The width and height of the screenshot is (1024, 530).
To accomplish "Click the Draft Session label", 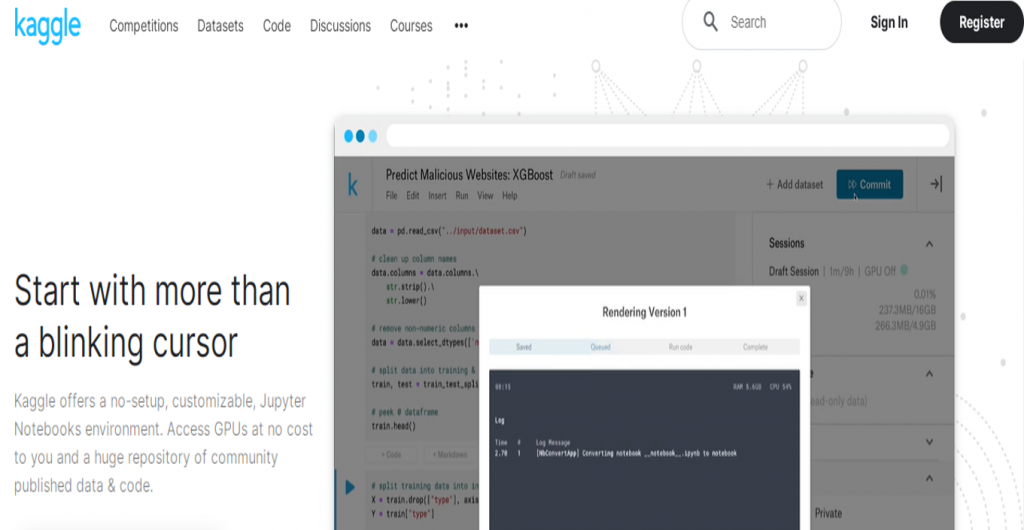I will click(x=793, y=271).
